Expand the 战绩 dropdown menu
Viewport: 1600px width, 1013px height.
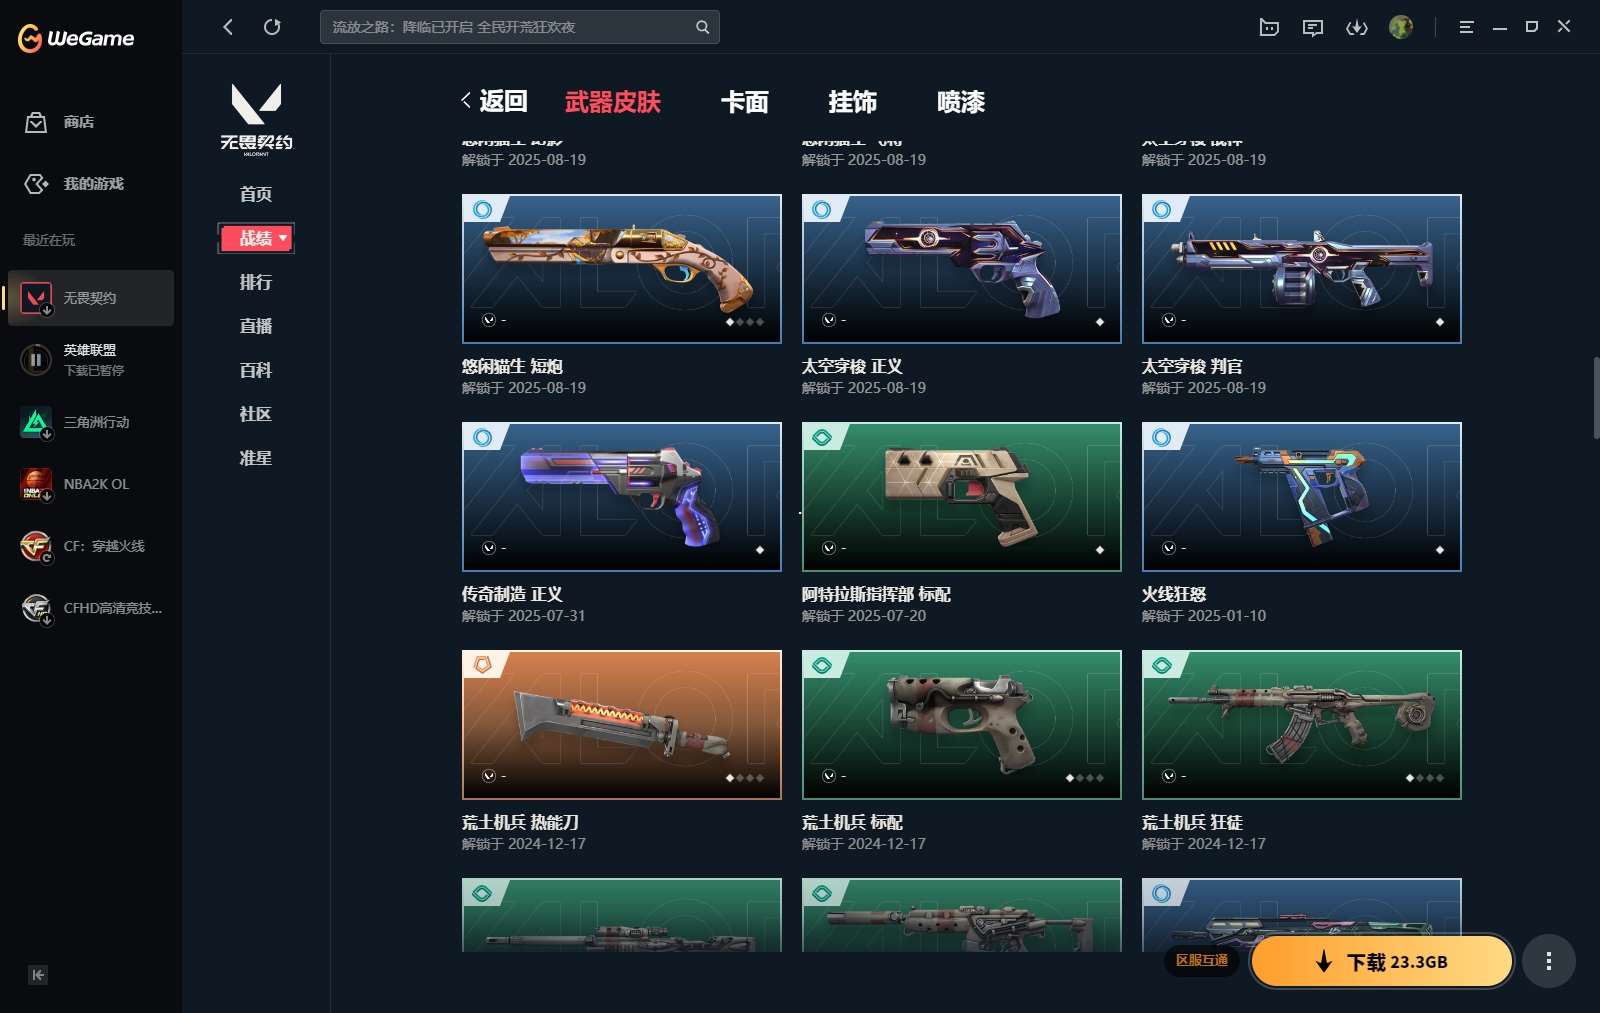click(x=257, y=238)
